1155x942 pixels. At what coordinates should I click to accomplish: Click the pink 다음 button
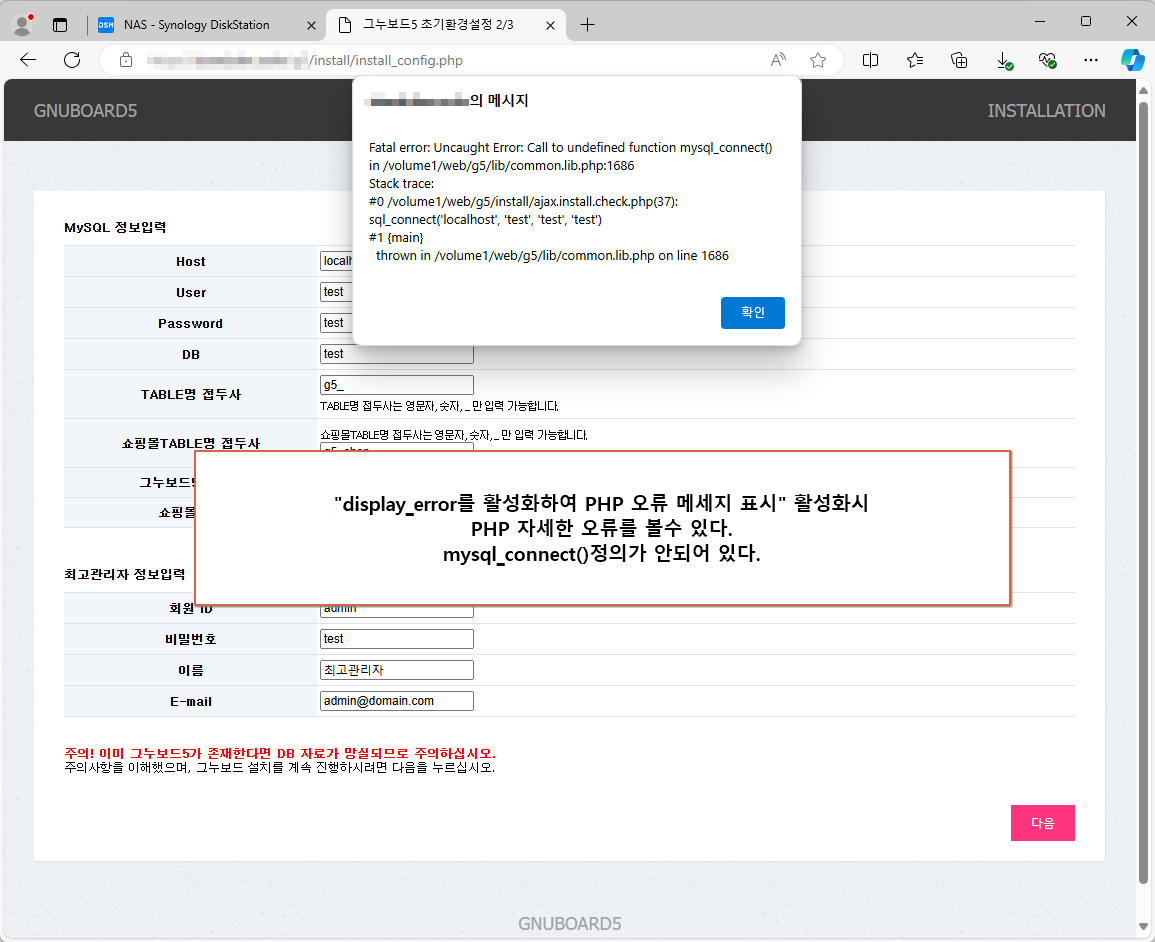pos(1042,823)
